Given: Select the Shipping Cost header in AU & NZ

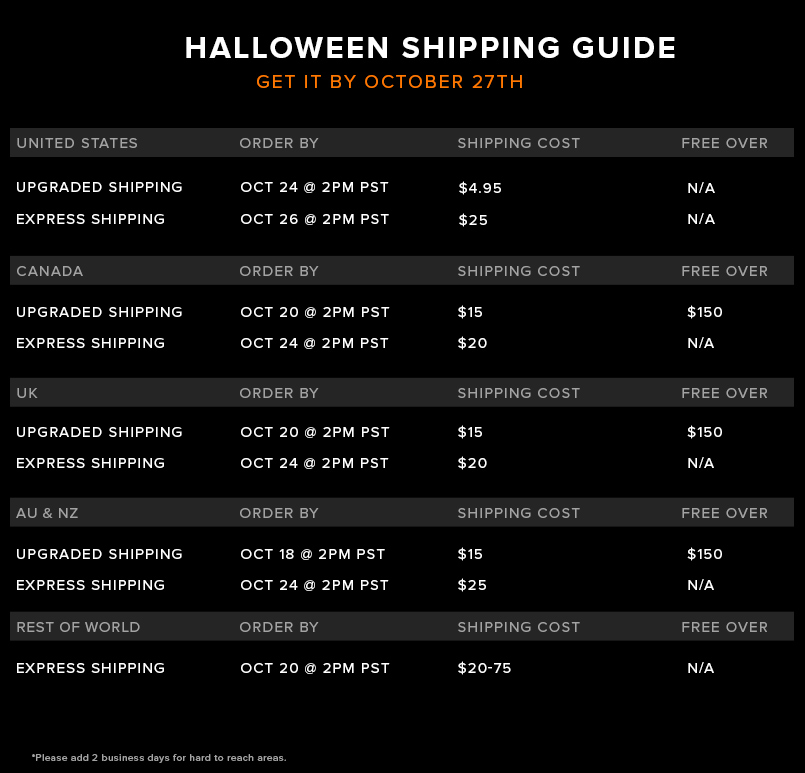Looking at the screenshot, I should [x=519, y=513].
